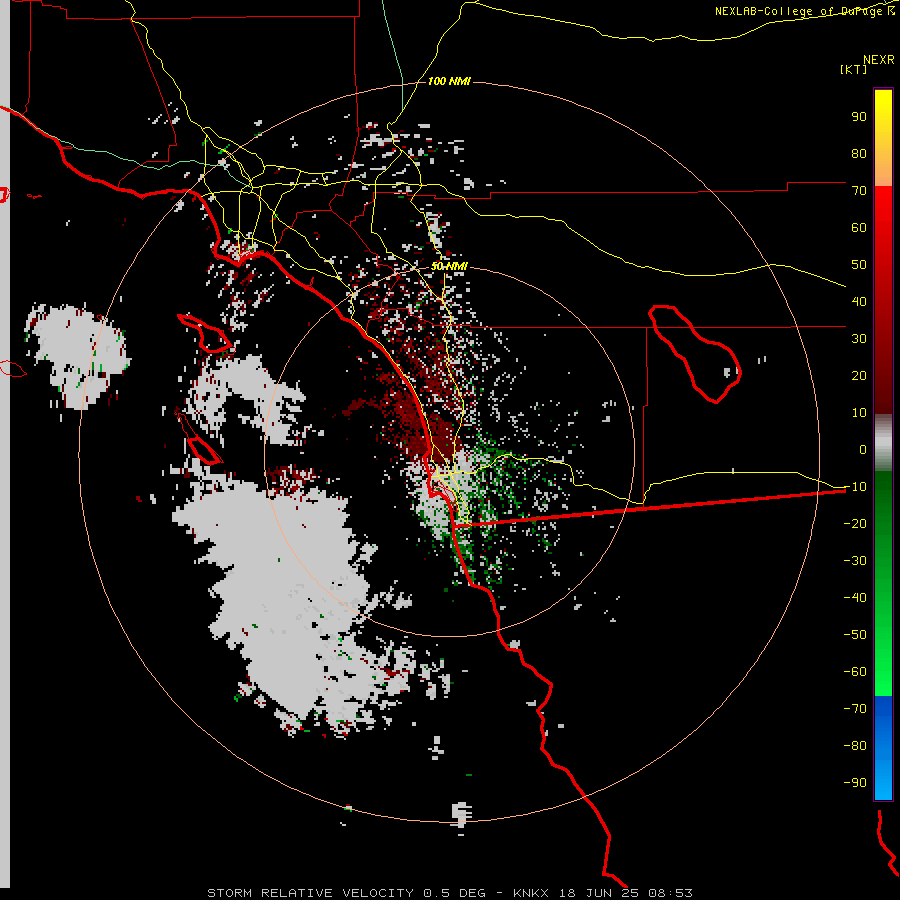Click the 70 value on velocity scale
The height and width of the screenshot is (900, 900).
[859, 191]
